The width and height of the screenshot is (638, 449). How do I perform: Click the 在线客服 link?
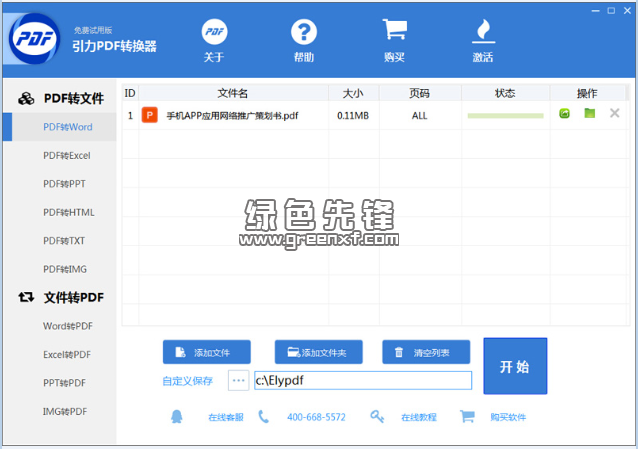226,417
